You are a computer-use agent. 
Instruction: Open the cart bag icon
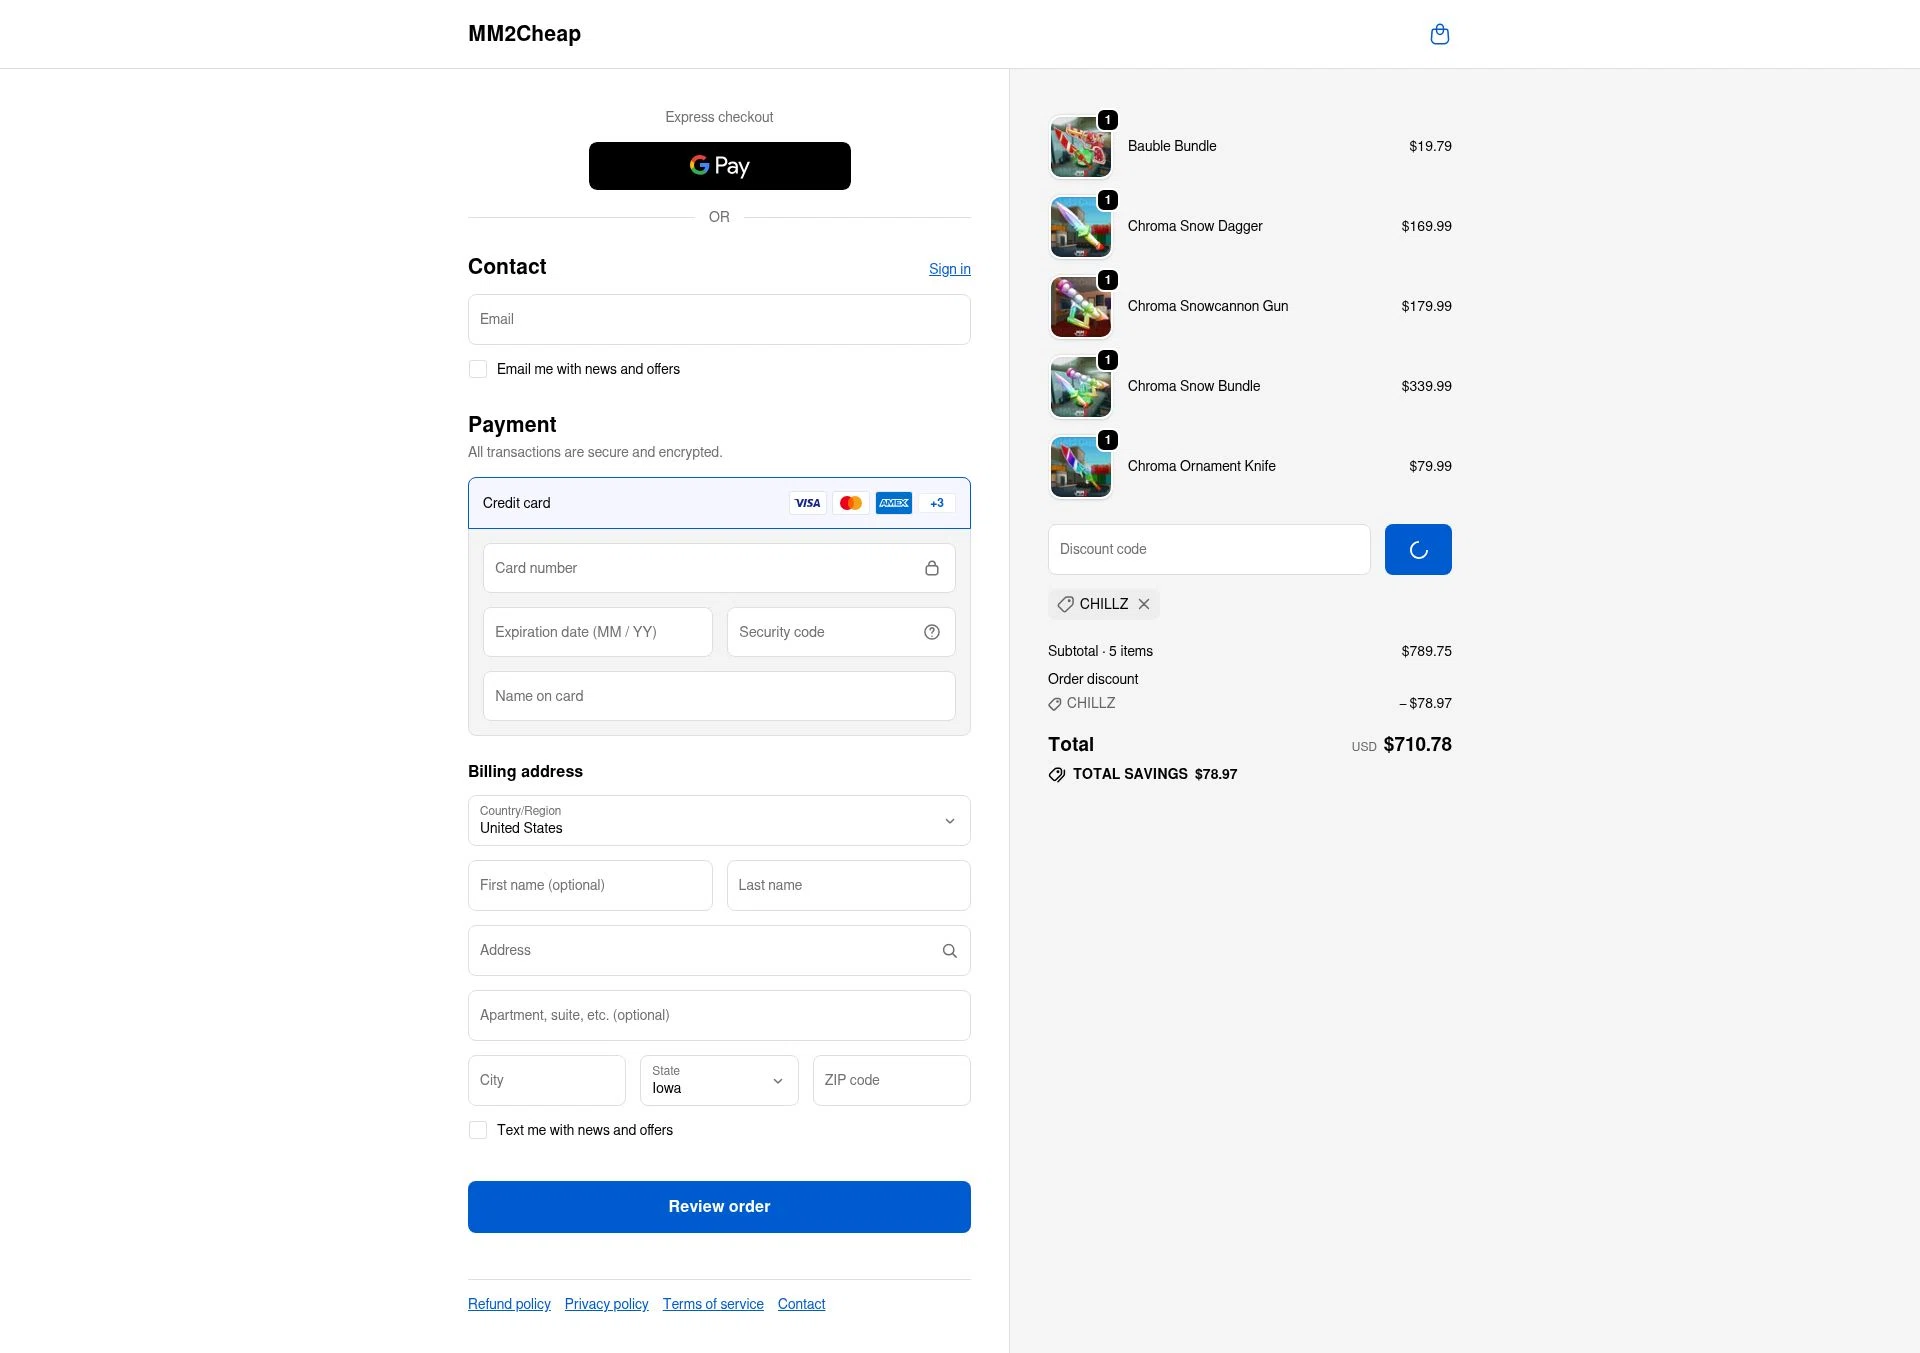(1440, 33)
